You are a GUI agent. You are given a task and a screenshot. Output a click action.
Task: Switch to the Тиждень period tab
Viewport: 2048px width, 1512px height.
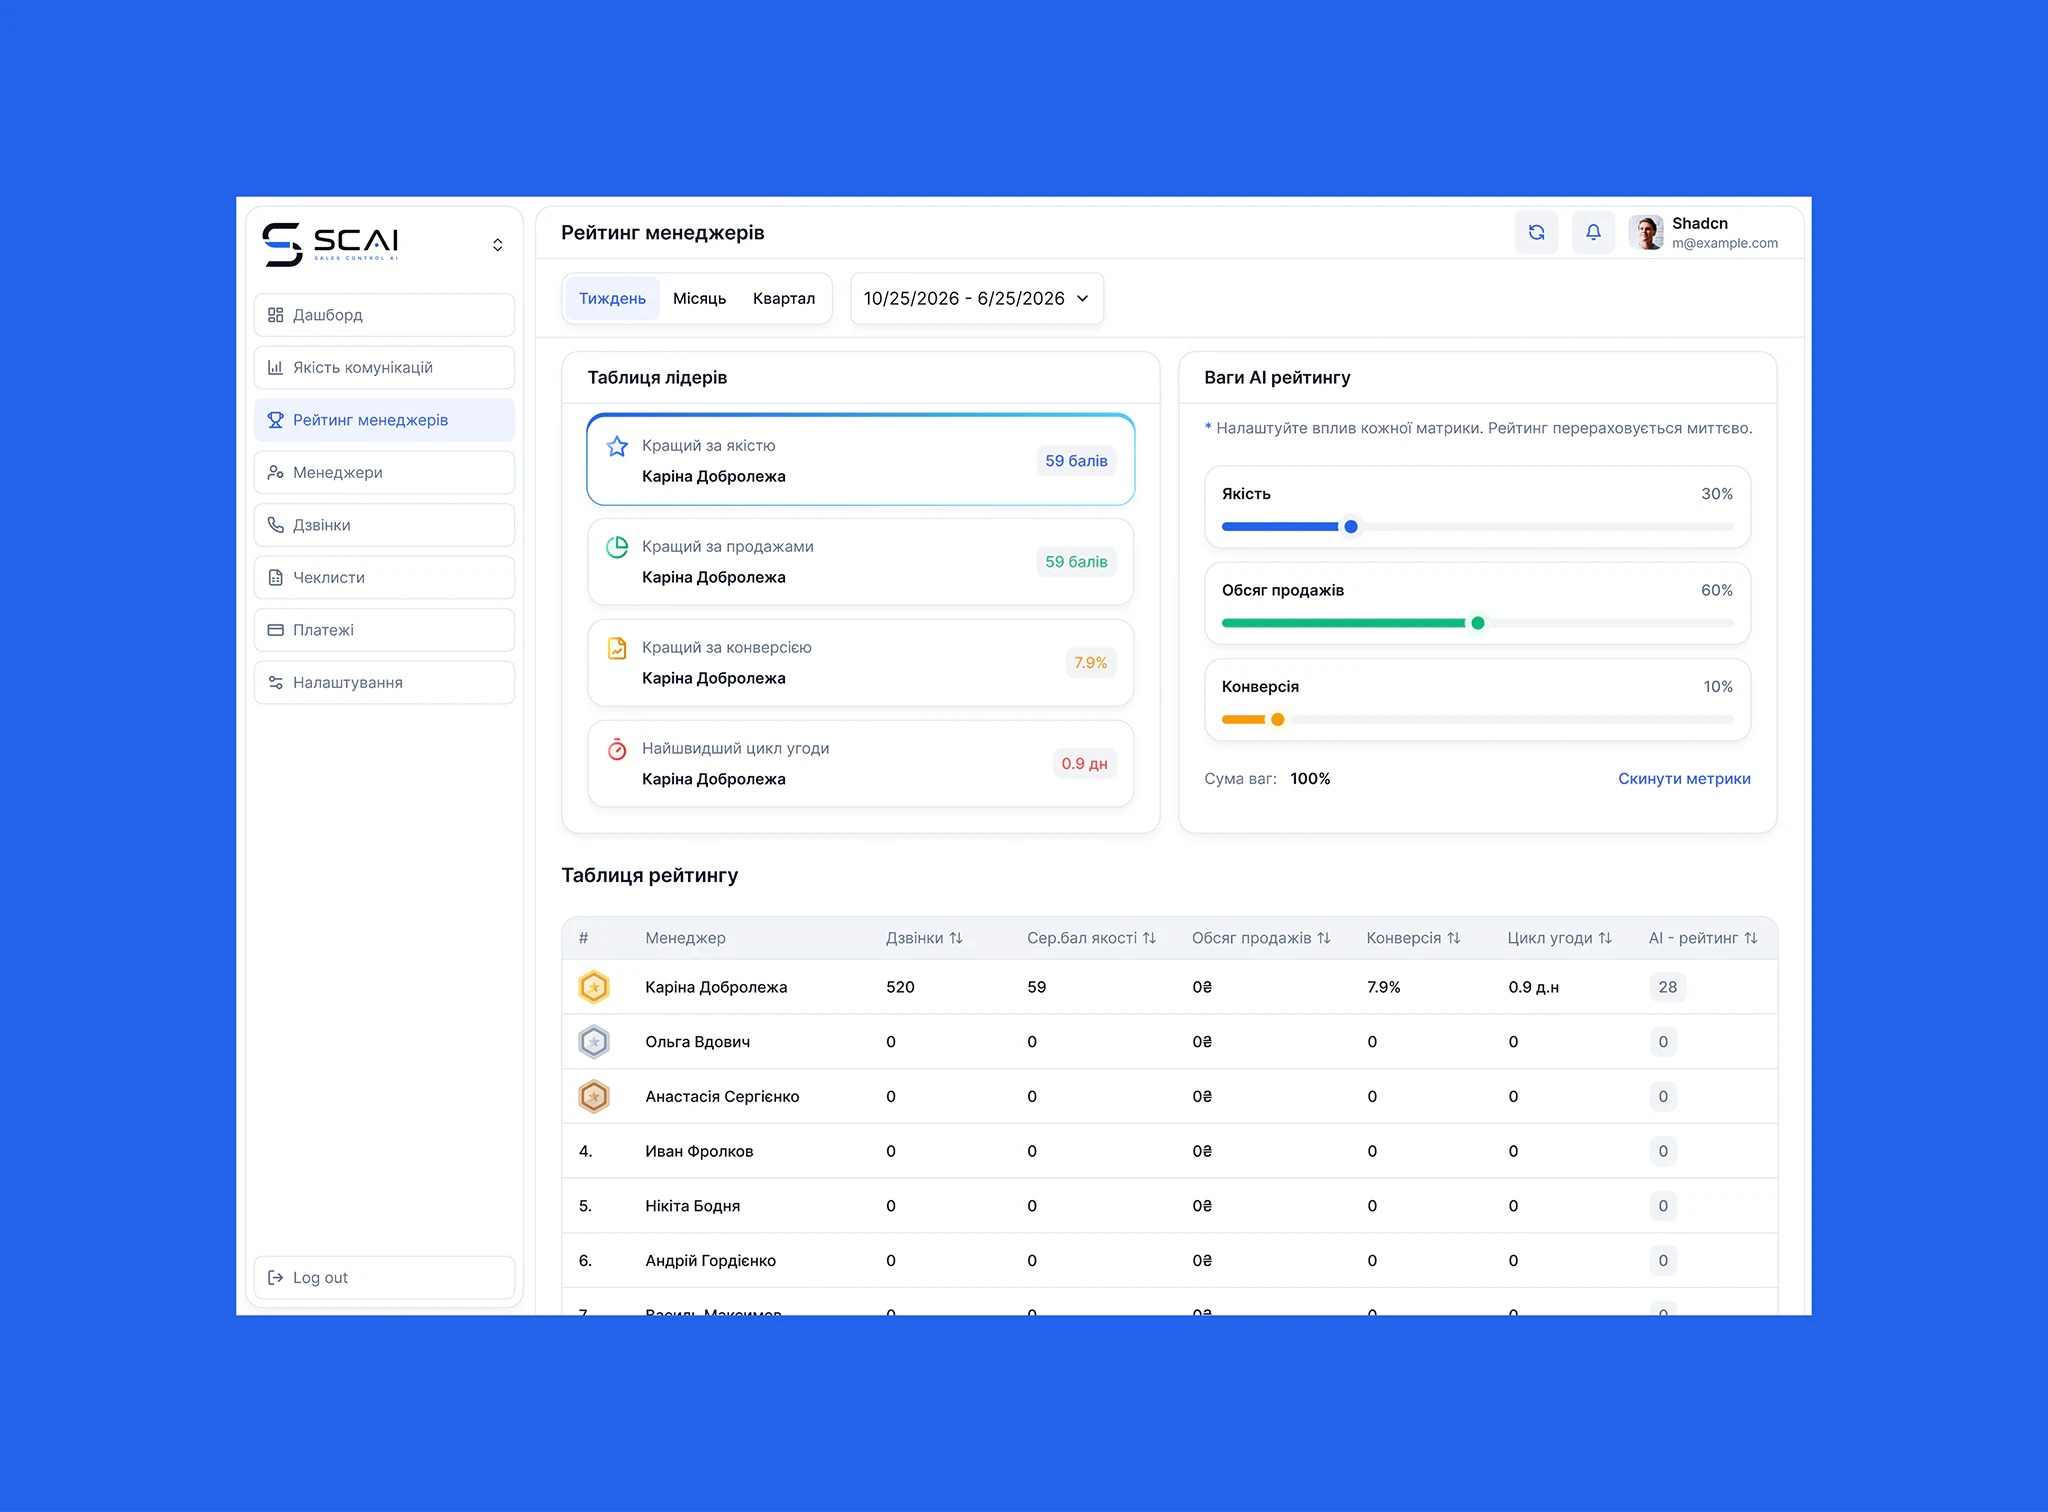pyautogui.click(x=612, y=299)
